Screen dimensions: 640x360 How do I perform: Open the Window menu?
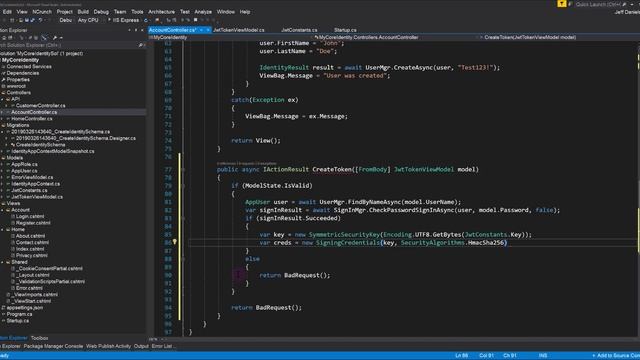(225, 12)
